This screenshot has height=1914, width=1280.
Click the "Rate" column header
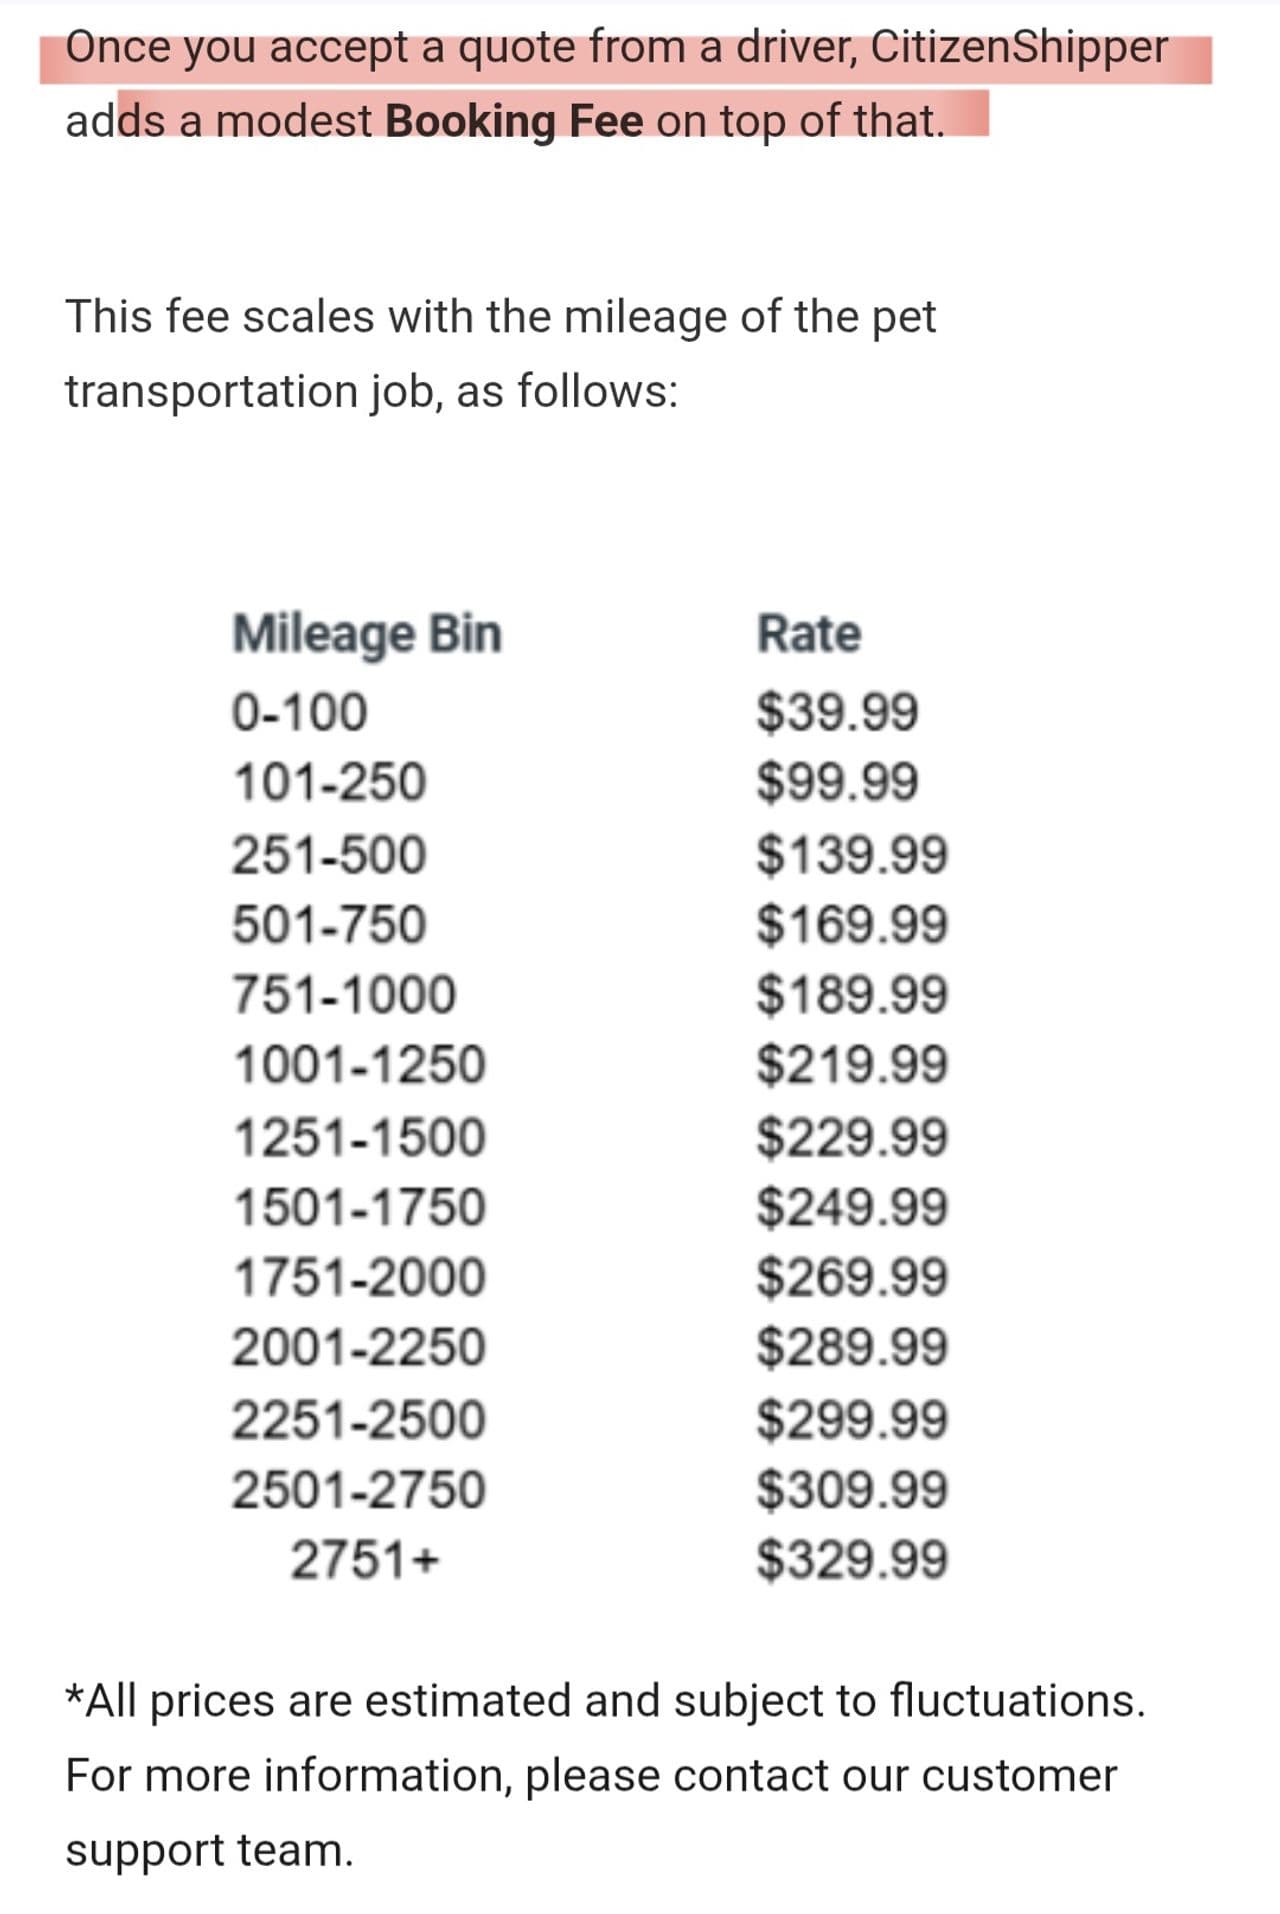pyautogui.click(x=808, y=634)
